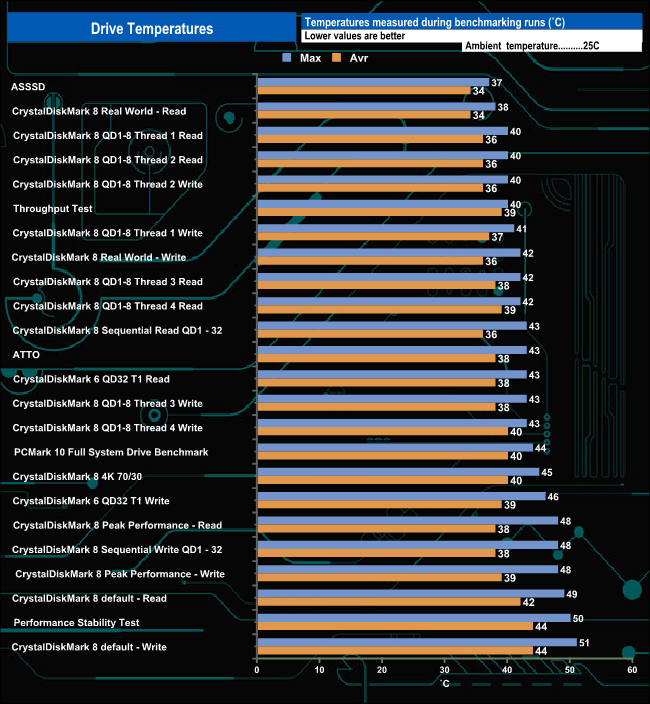Viewport: 650px width, 704px height.
Task: Click the x-axis tick label 60
Action: pos(632,670)
